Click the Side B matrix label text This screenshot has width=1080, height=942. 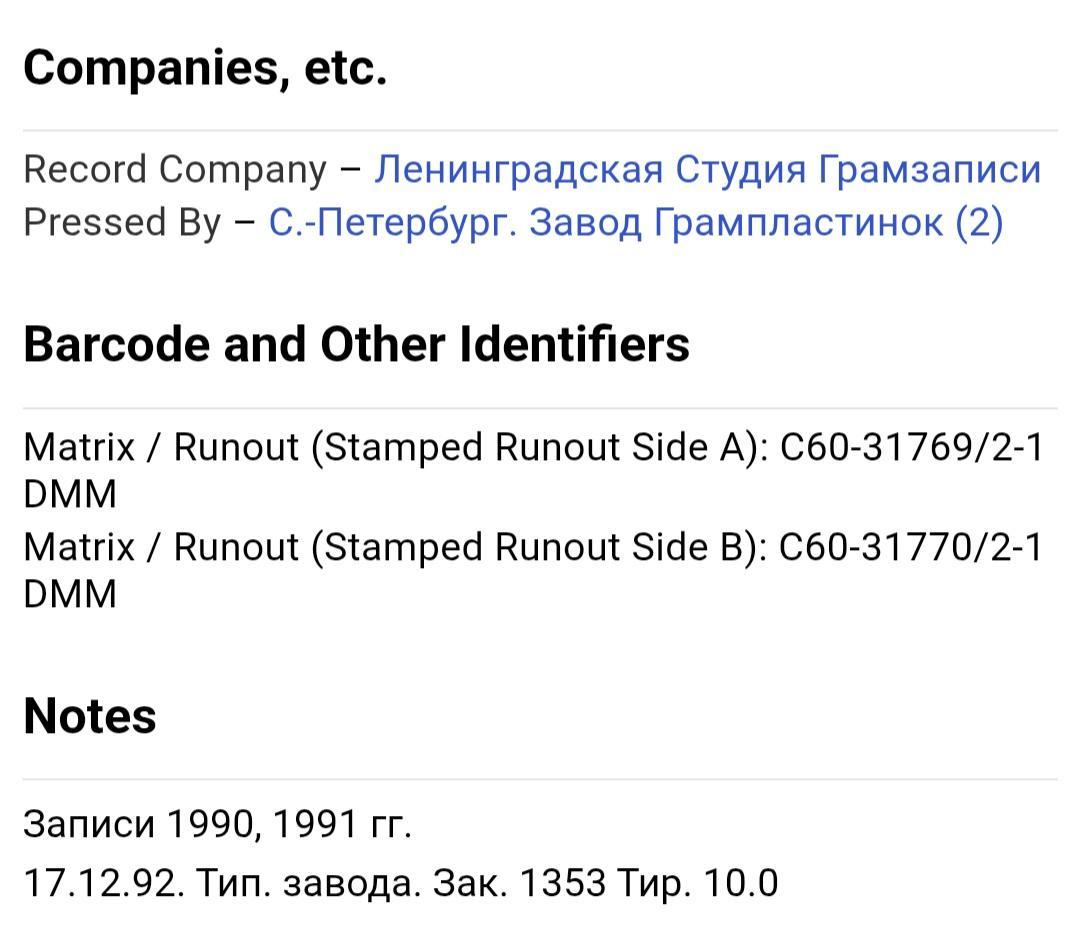[395, 547]
